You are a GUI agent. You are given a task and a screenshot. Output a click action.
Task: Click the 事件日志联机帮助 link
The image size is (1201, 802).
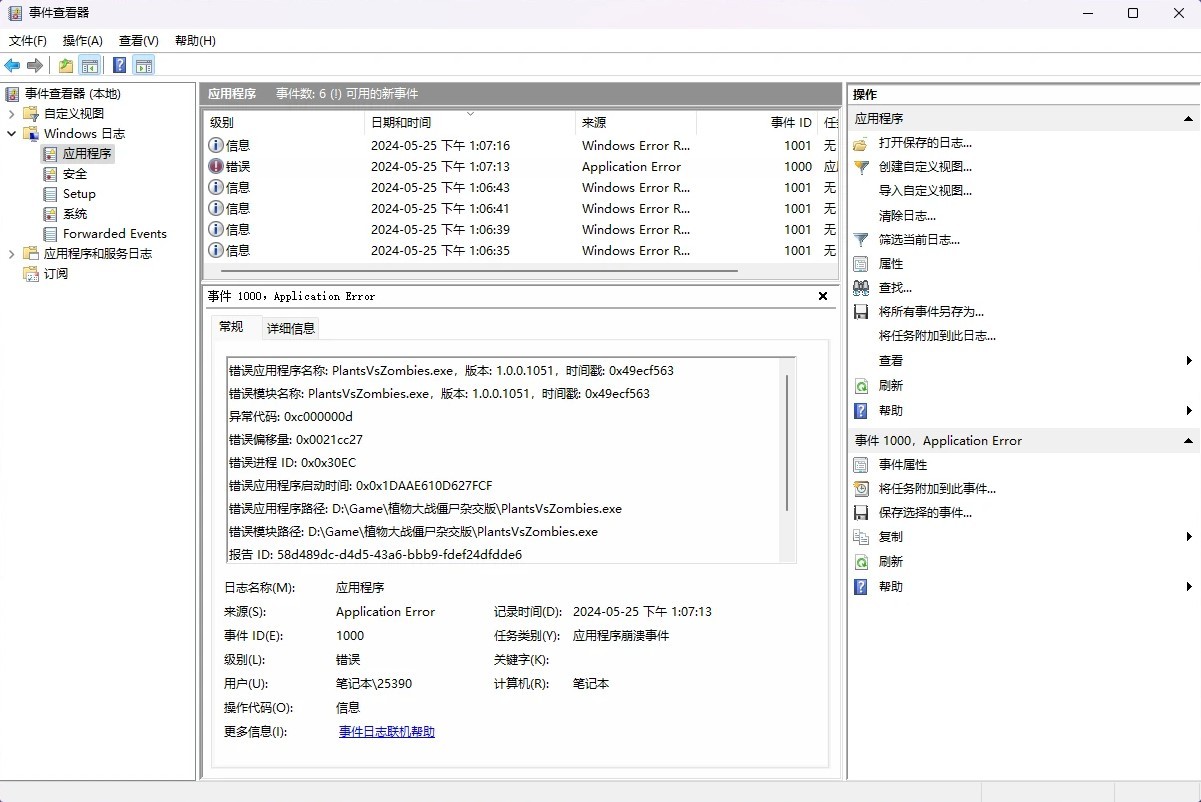[x=386, y=731]
